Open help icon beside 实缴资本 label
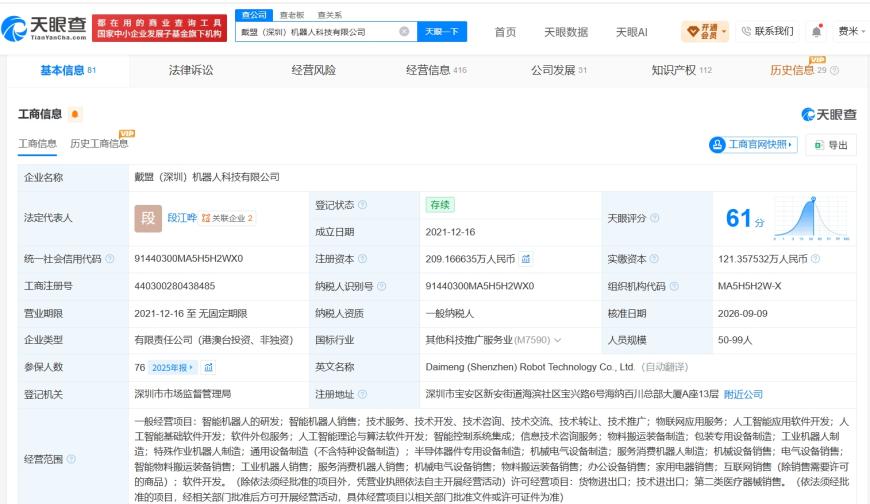This screenshot has height=504, width=870. 654,259
